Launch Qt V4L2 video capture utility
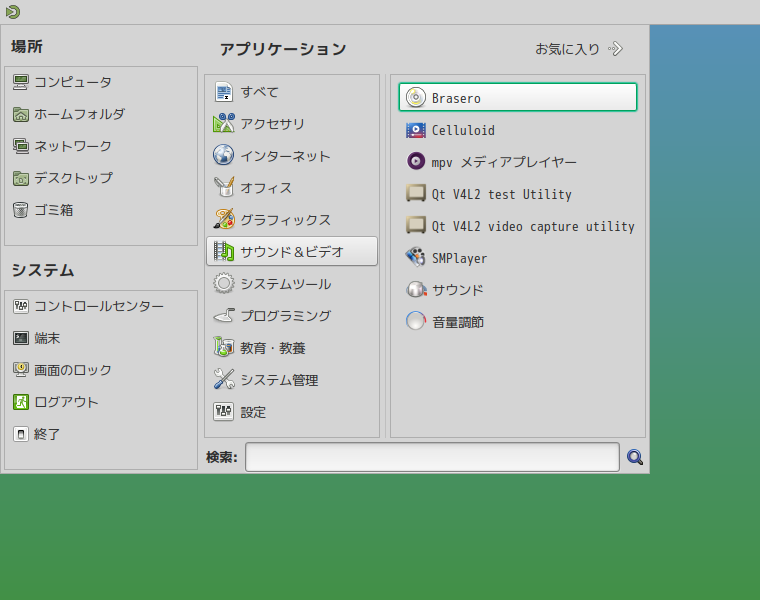The height and width of the screenshot is (600, 760). (518, 226)
